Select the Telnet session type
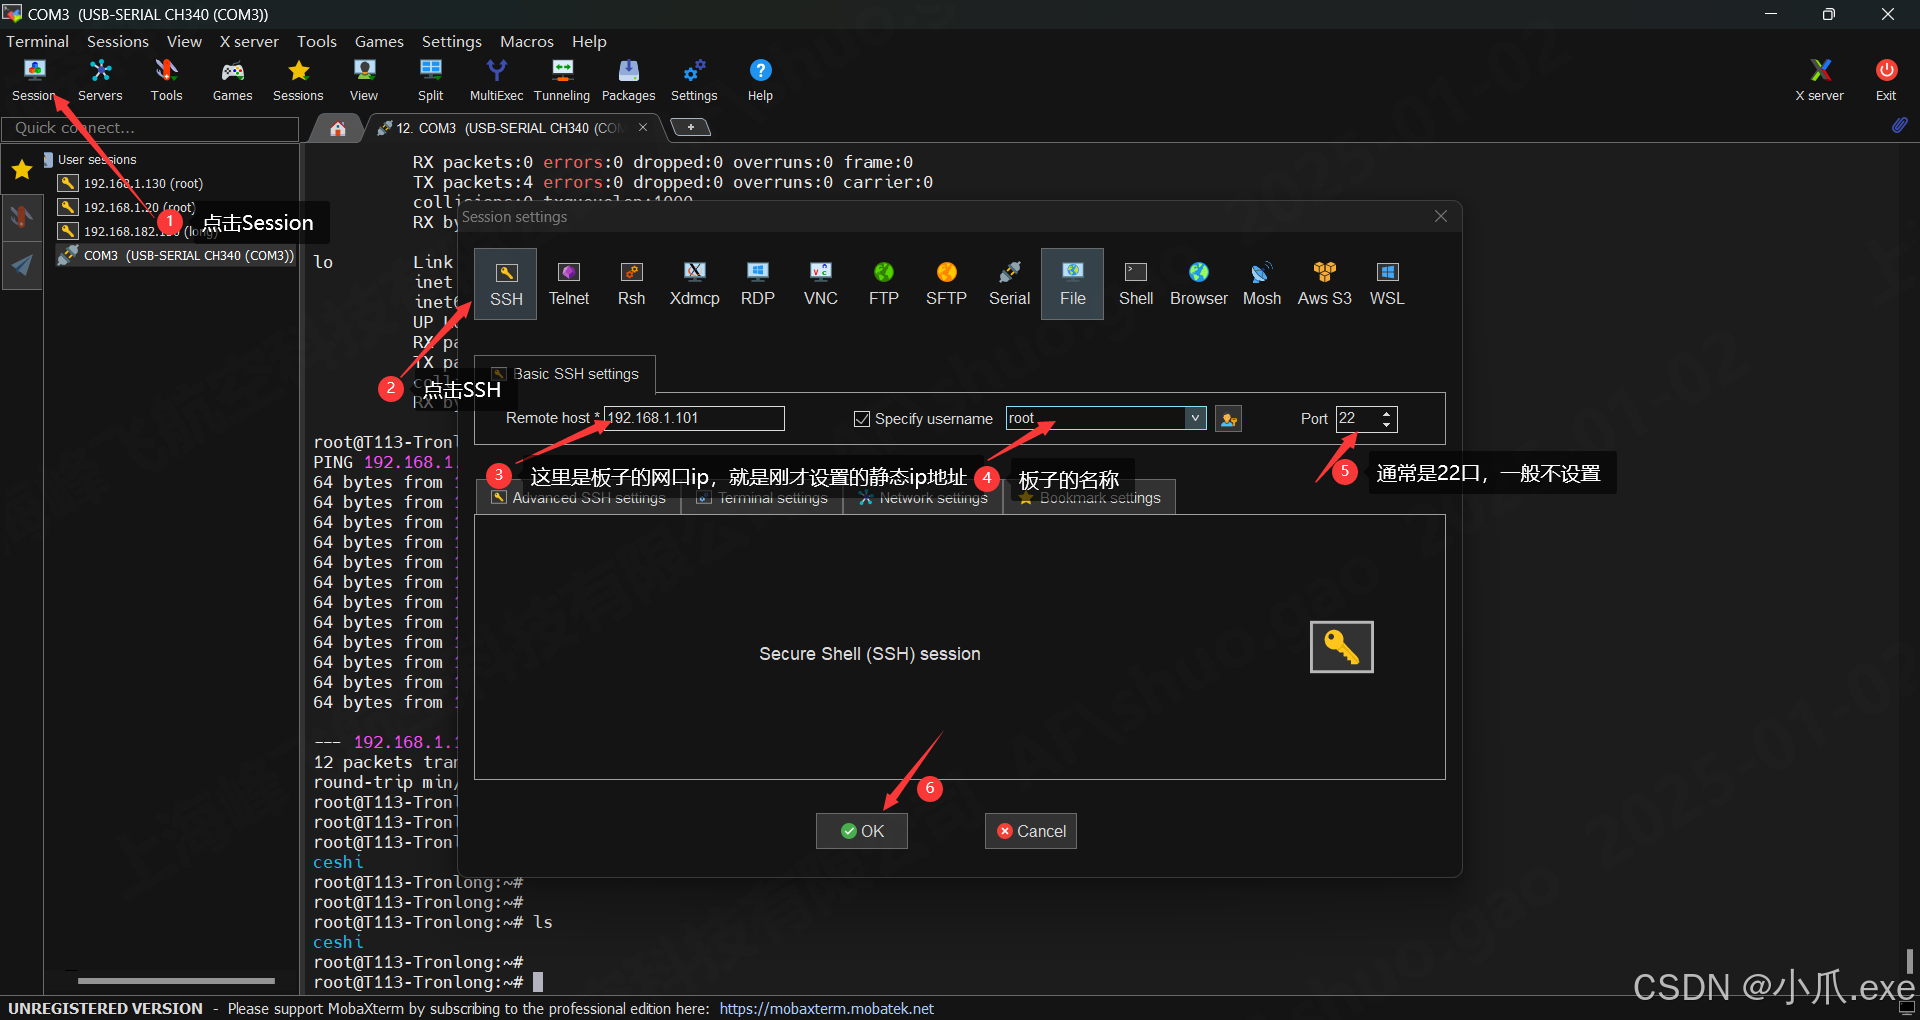 pos(569,284)
